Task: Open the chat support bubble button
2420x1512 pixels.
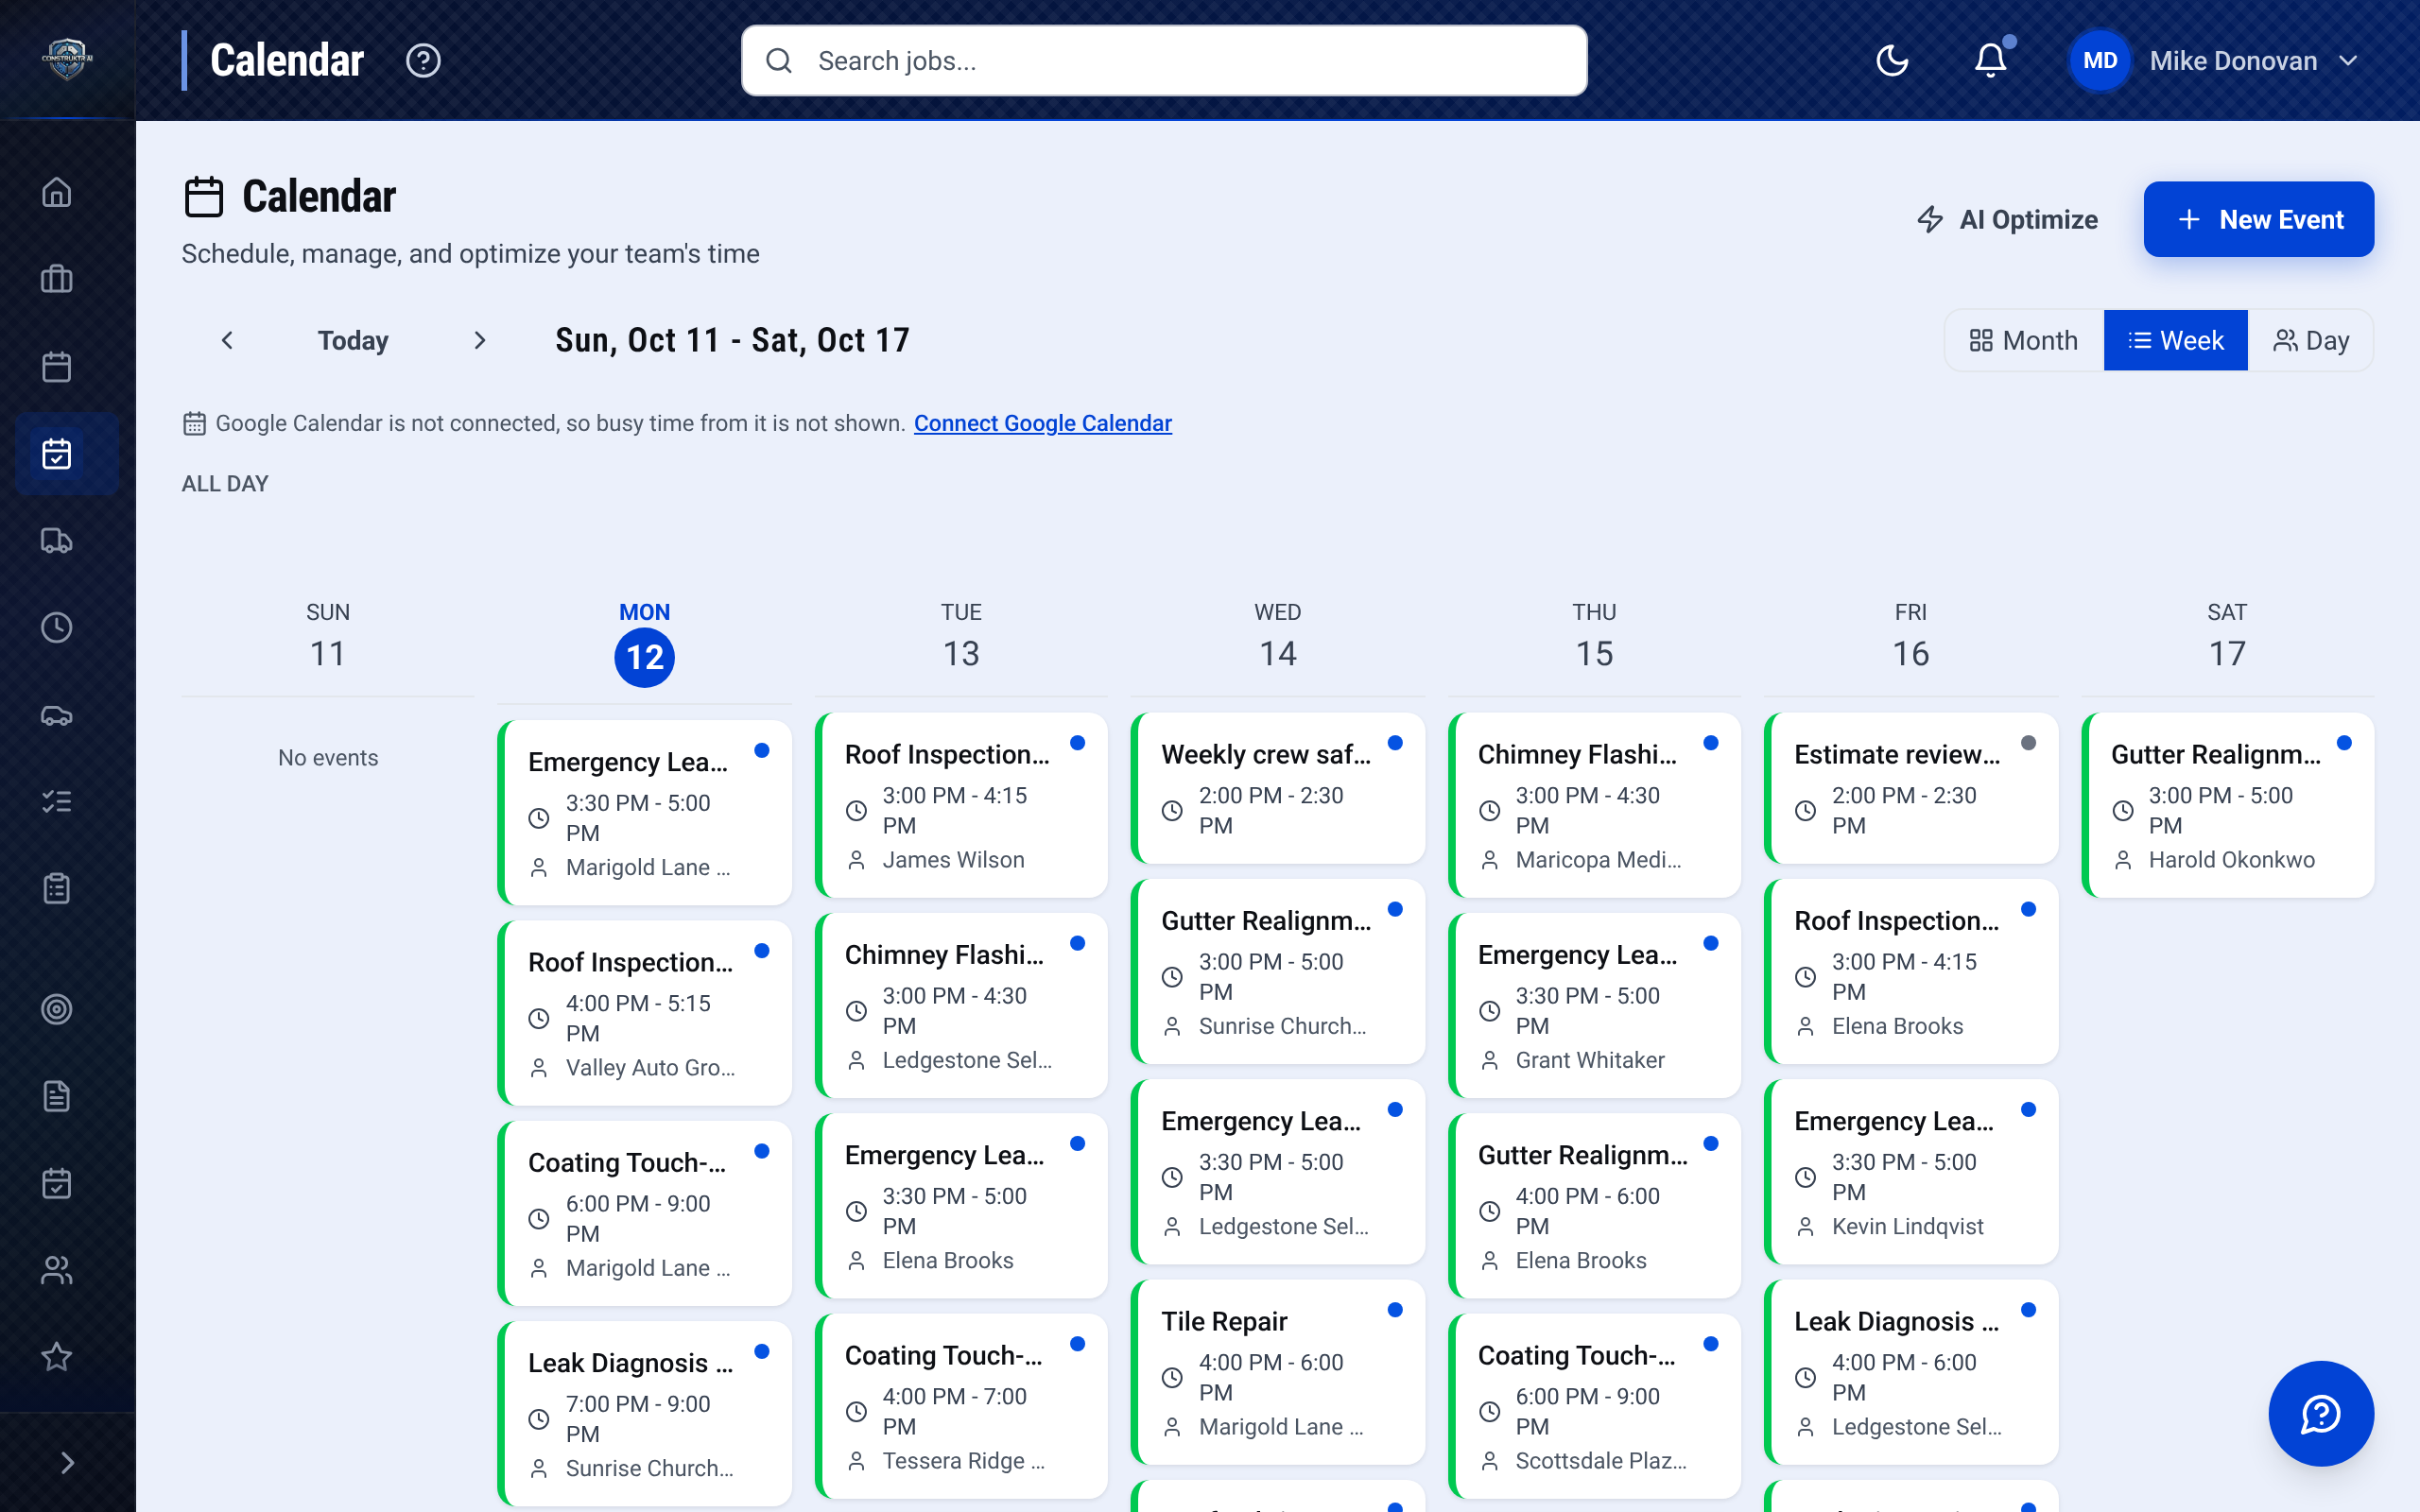Action: (2320, 1413)
